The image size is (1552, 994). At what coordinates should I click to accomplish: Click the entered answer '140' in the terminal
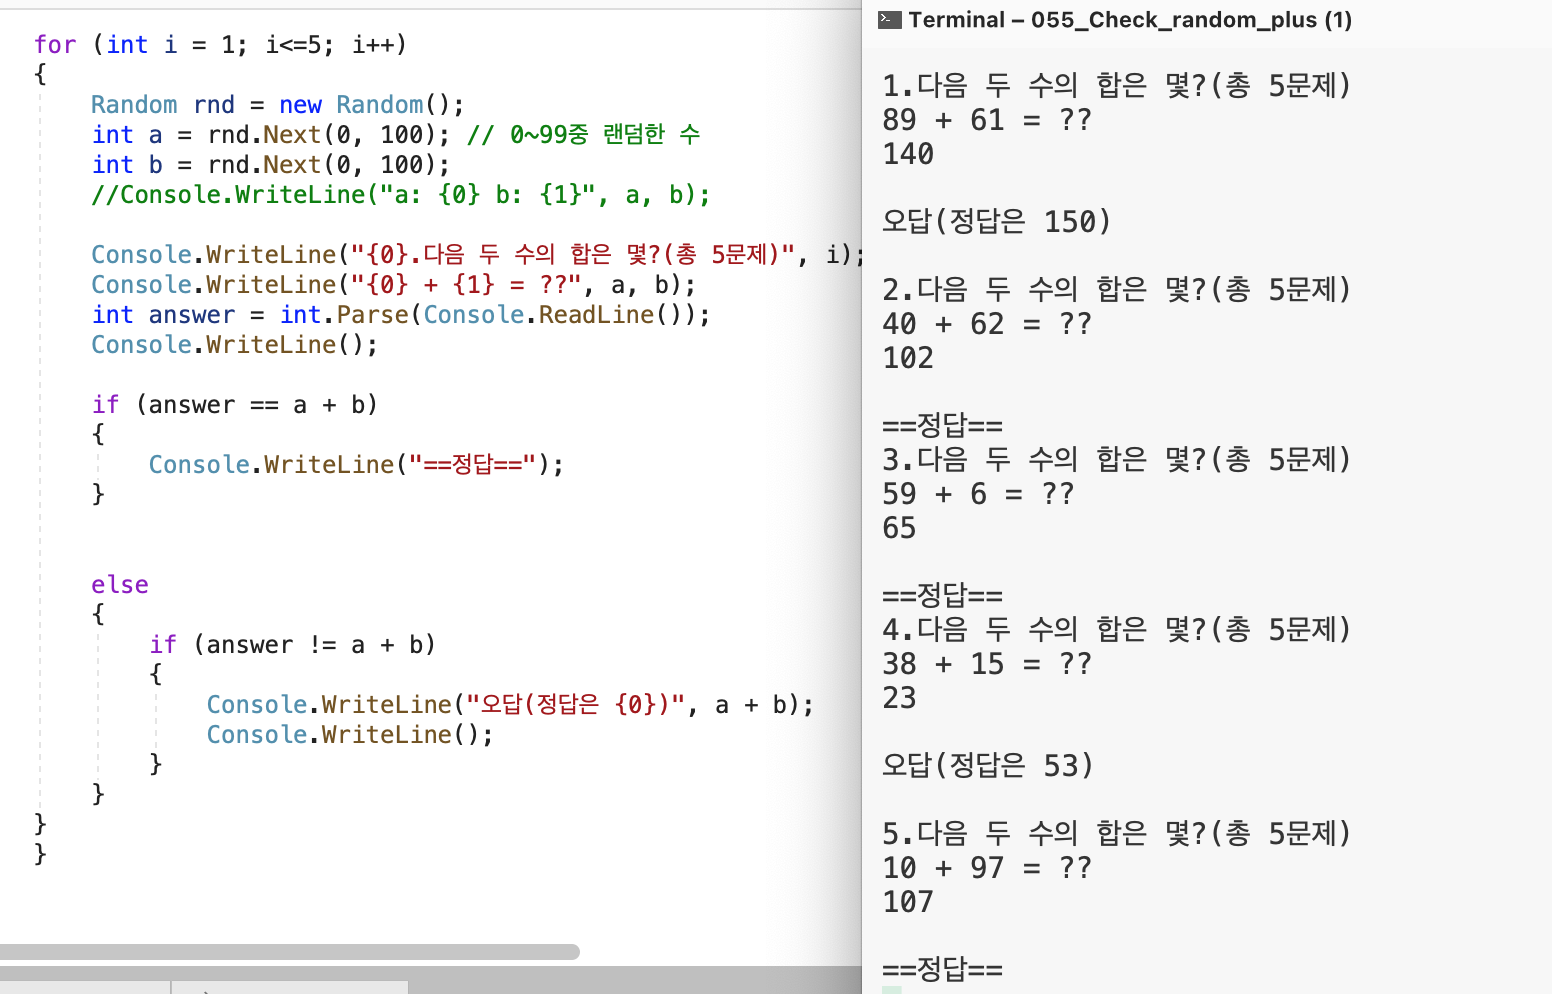pos(908,154)
